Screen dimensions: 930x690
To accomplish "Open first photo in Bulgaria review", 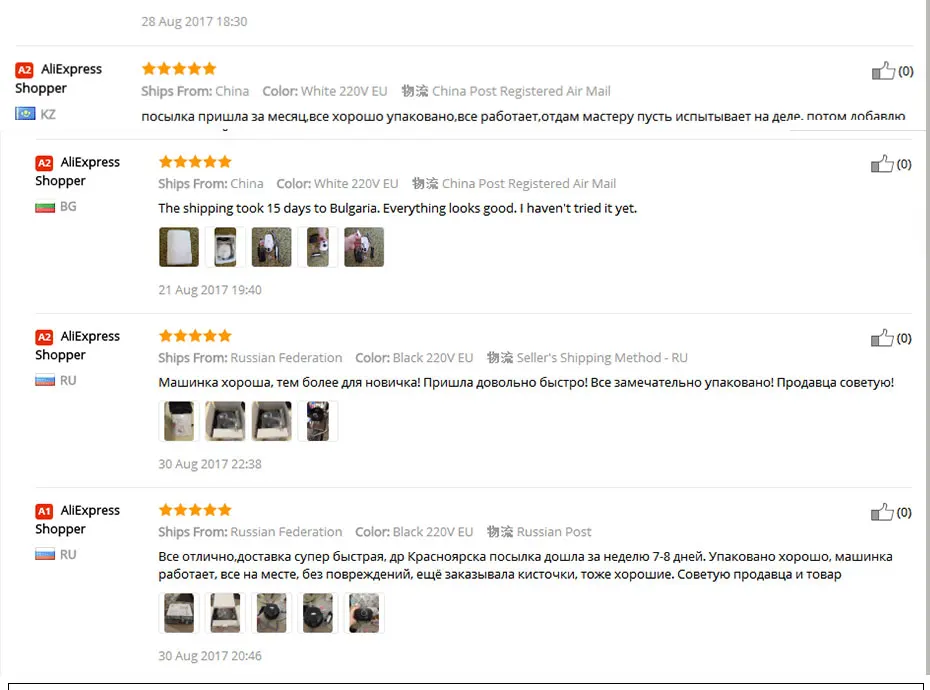I will pyautogui.click(x=179, y=247).
